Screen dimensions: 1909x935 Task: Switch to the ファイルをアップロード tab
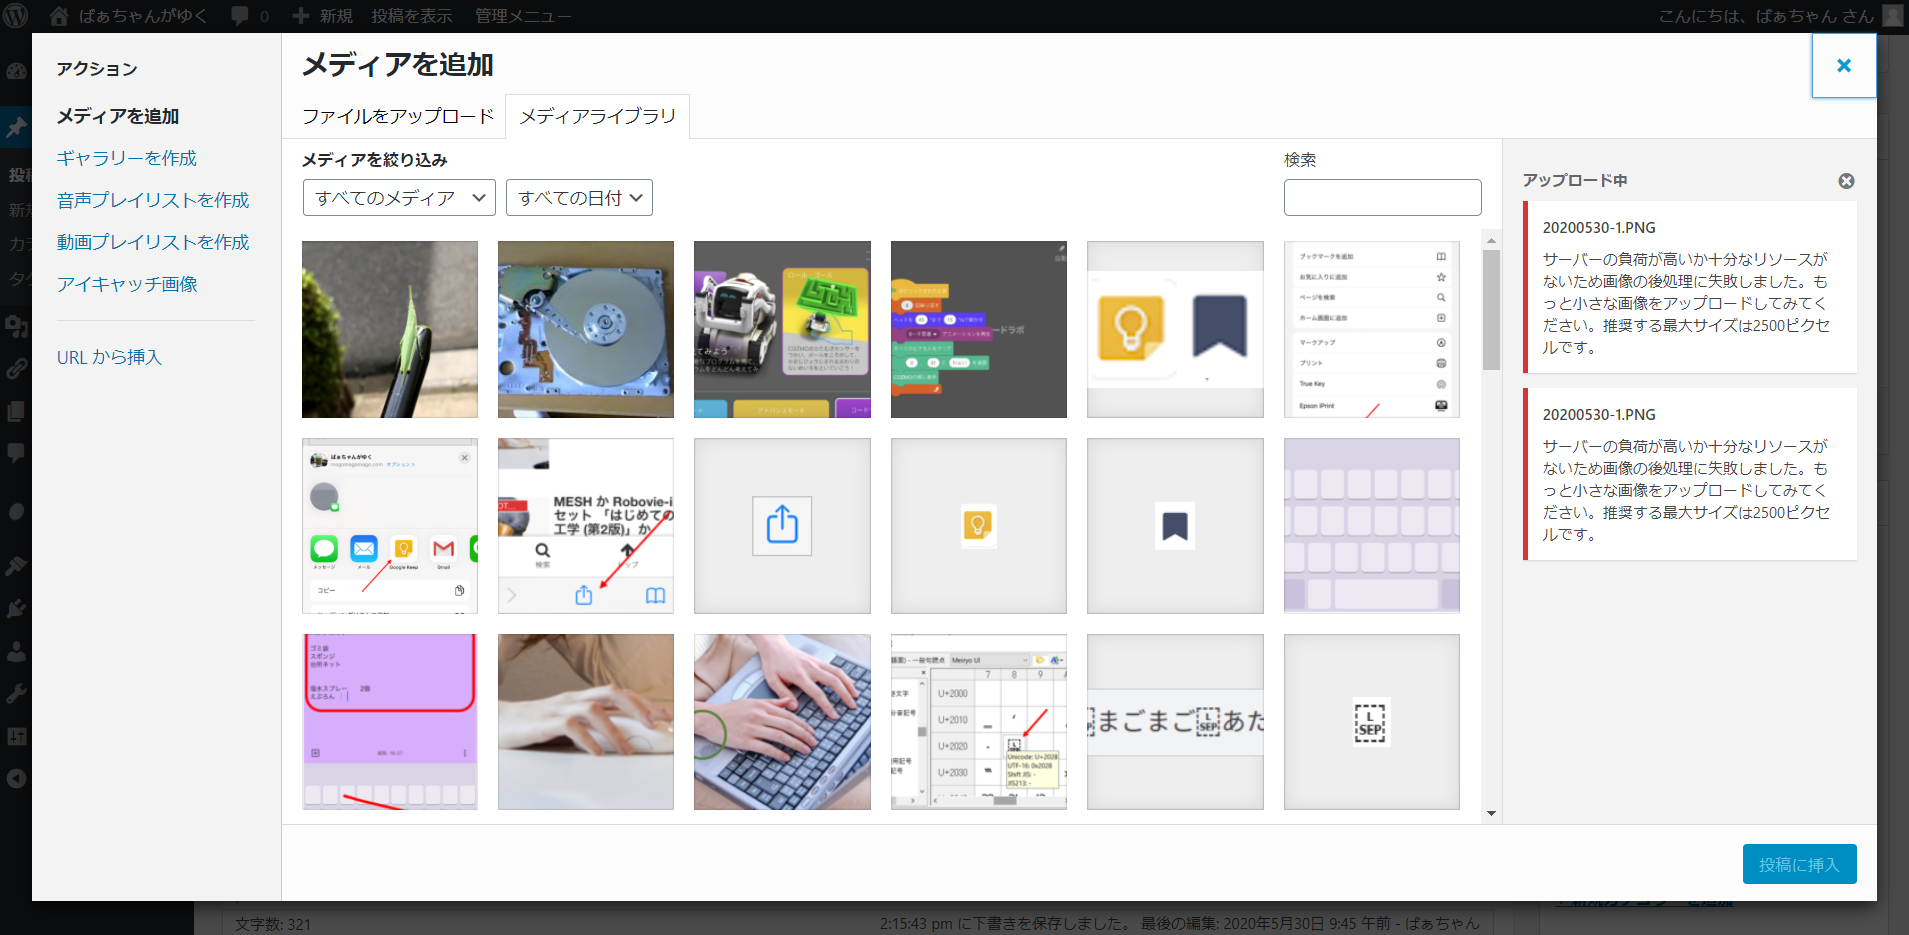[x=398, y=116]
